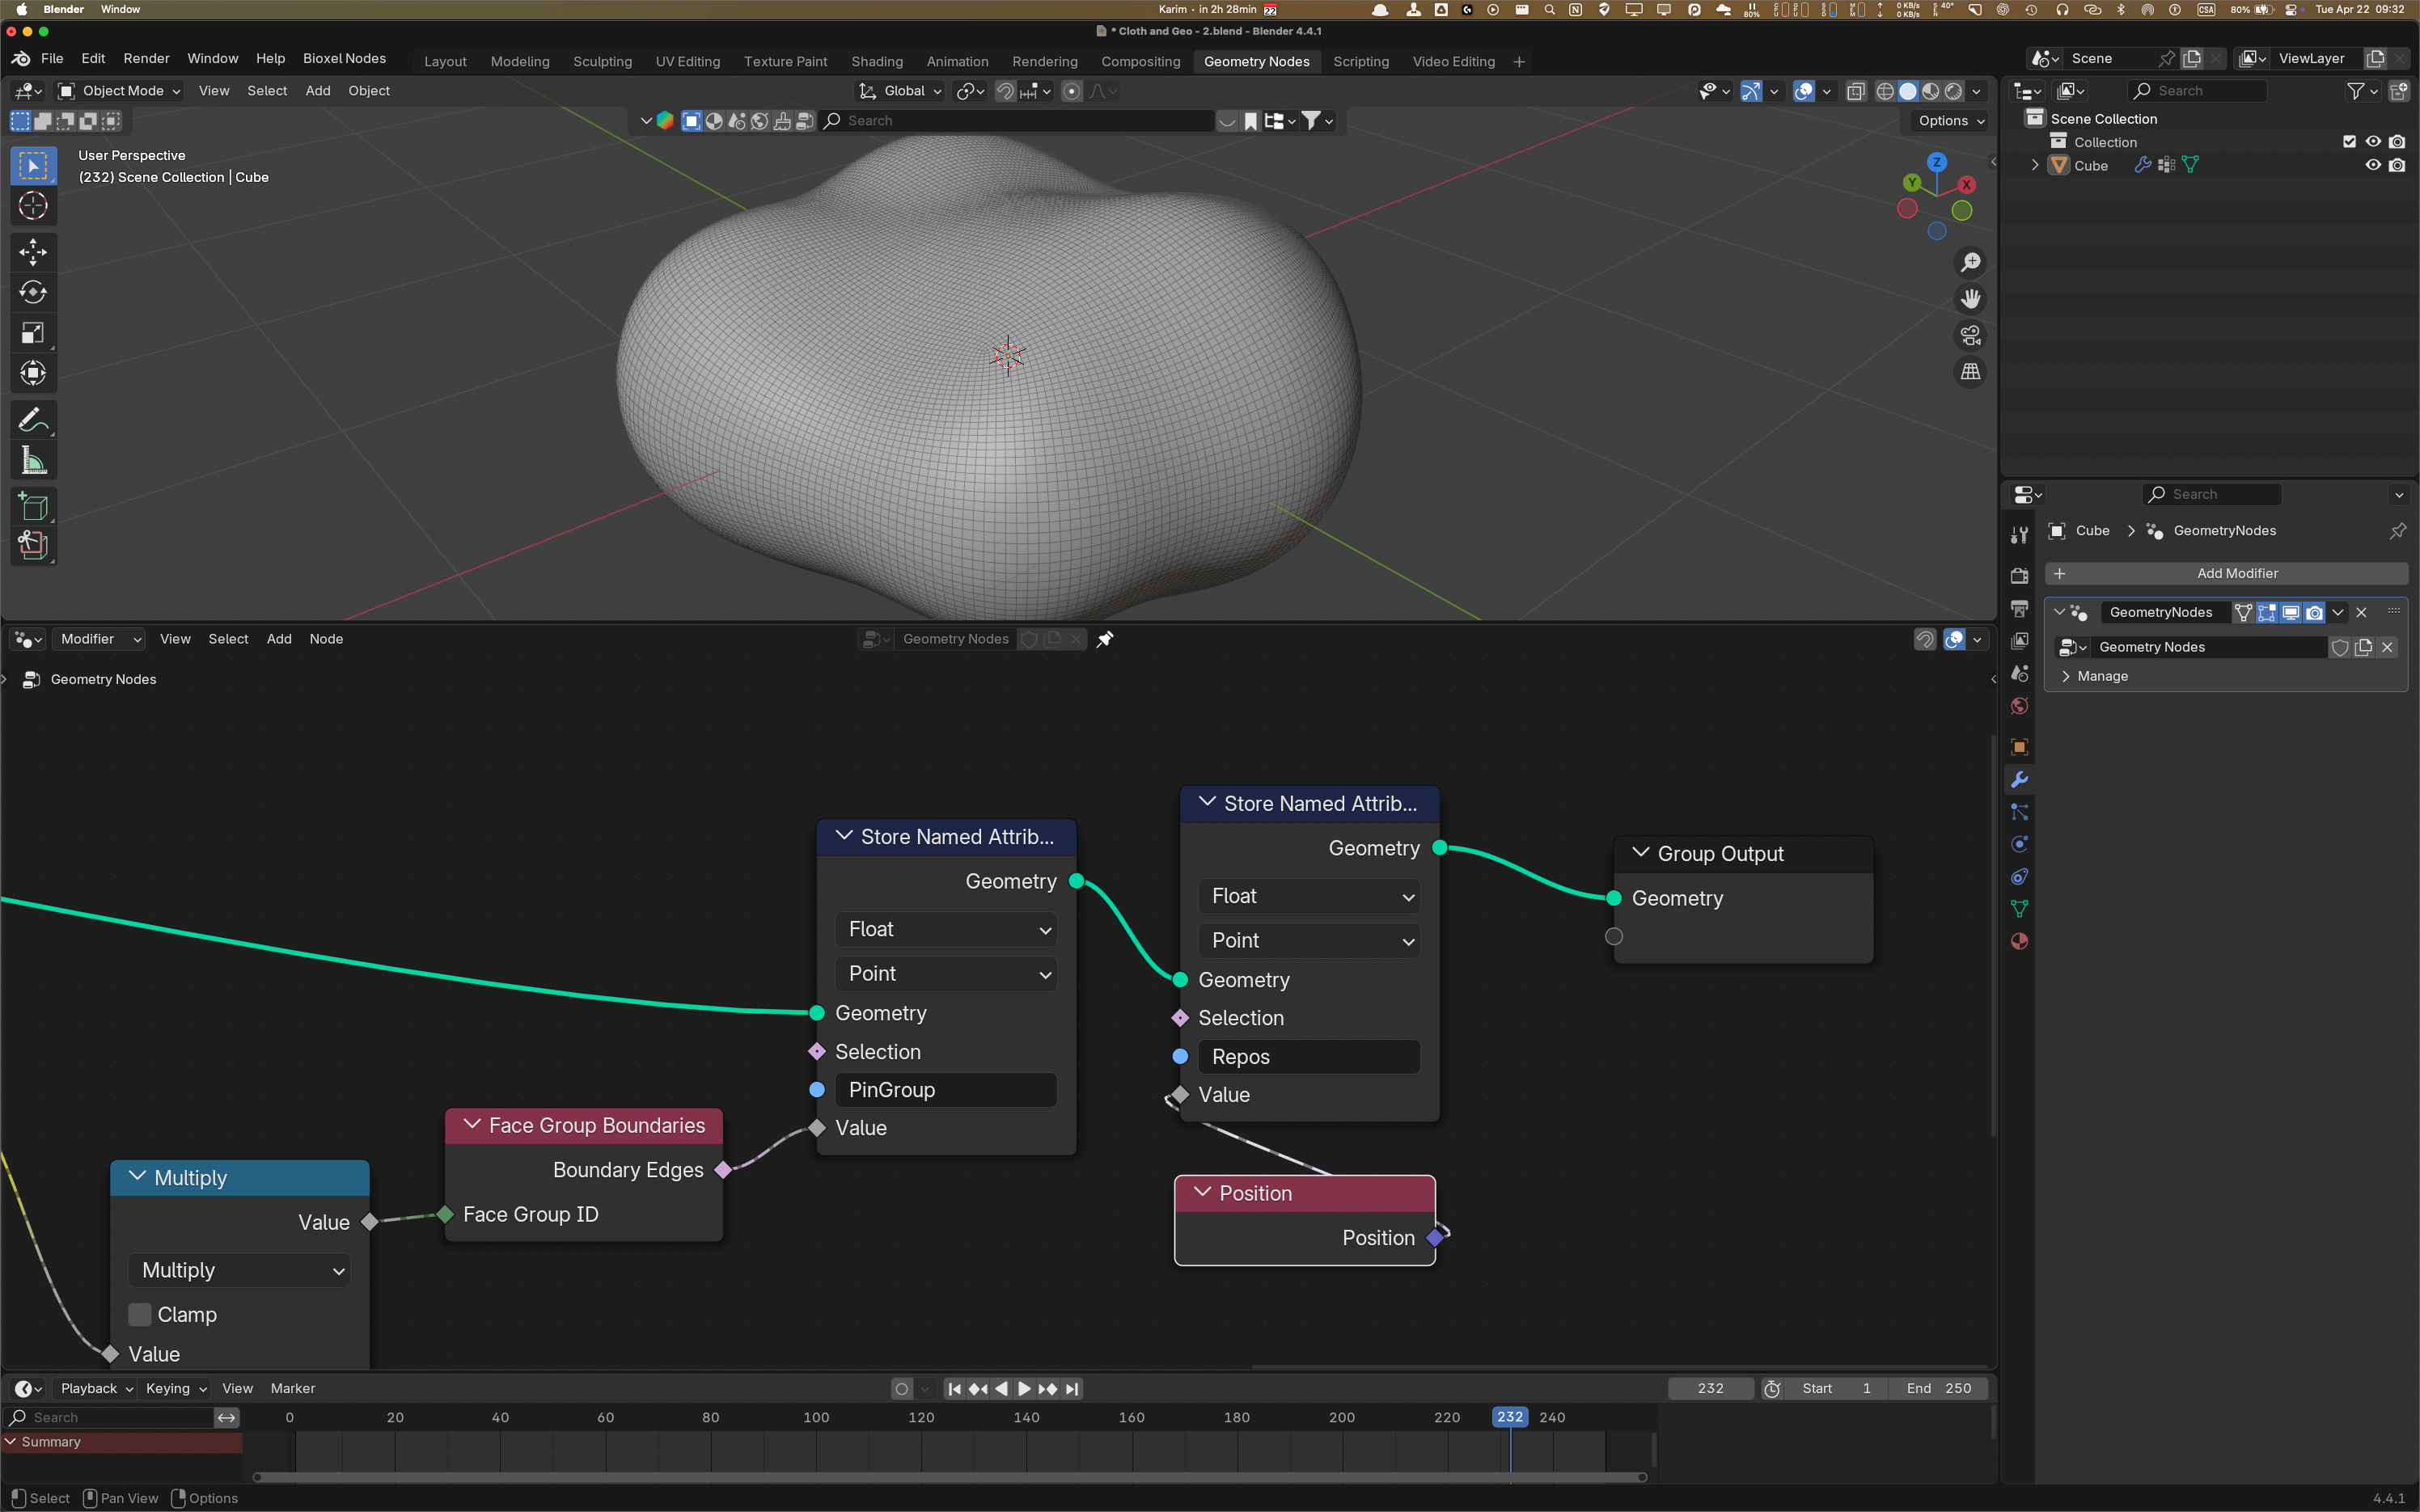Image resolution: width=2420 pixels, height=1512 pixels.
Task: Click the Repos name field
Action: (x=1309, y=1057)
